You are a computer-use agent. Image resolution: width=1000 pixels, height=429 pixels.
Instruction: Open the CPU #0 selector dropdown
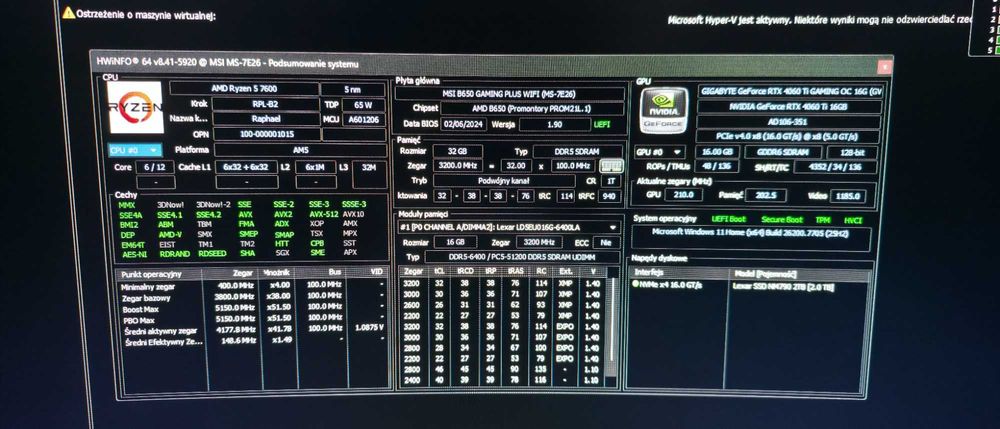pyautogui.click(x=134, y=150)
